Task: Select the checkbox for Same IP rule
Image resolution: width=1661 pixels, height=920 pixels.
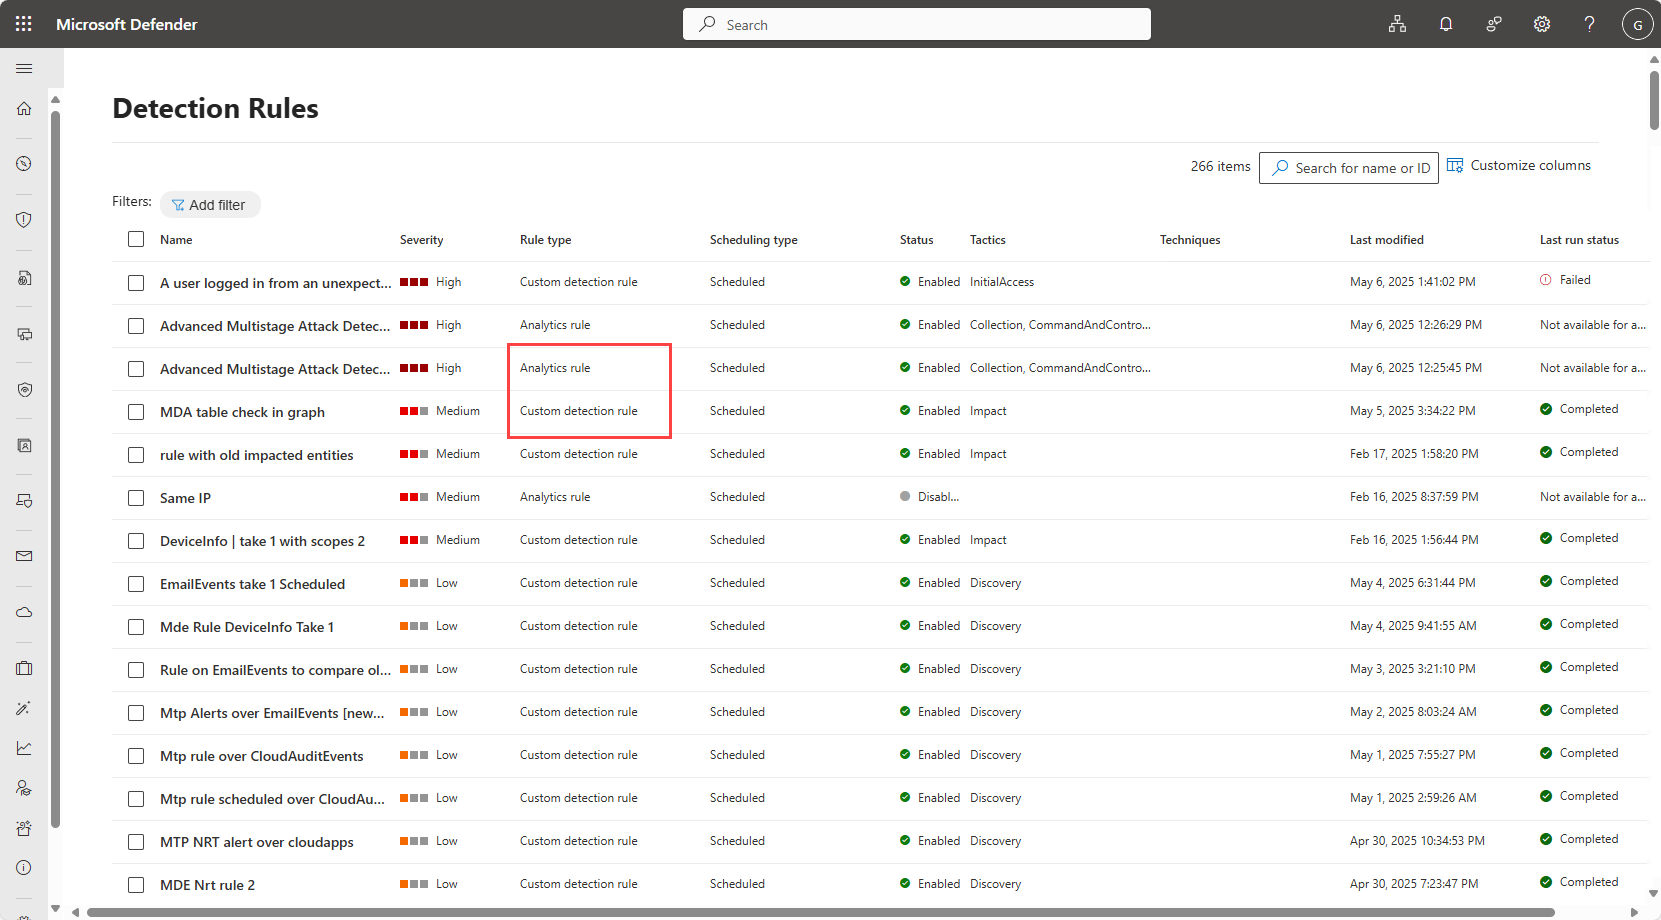Action: [136, 498]
